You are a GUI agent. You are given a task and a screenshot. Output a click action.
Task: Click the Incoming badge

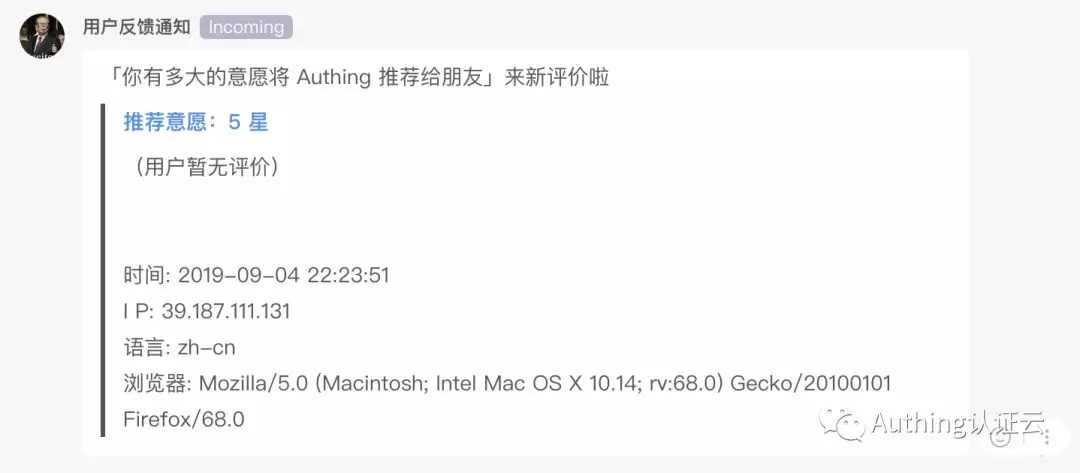tap(246, 27)
